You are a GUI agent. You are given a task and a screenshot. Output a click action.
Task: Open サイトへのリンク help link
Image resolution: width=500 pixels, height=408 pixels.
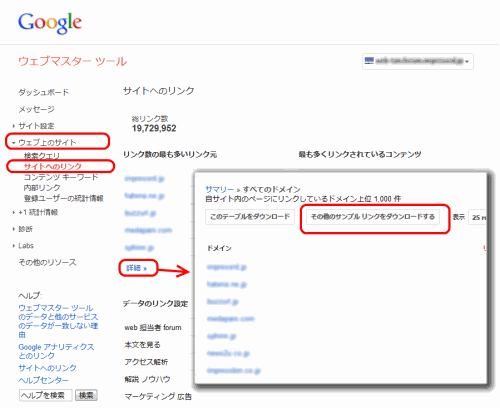(47, 368)
